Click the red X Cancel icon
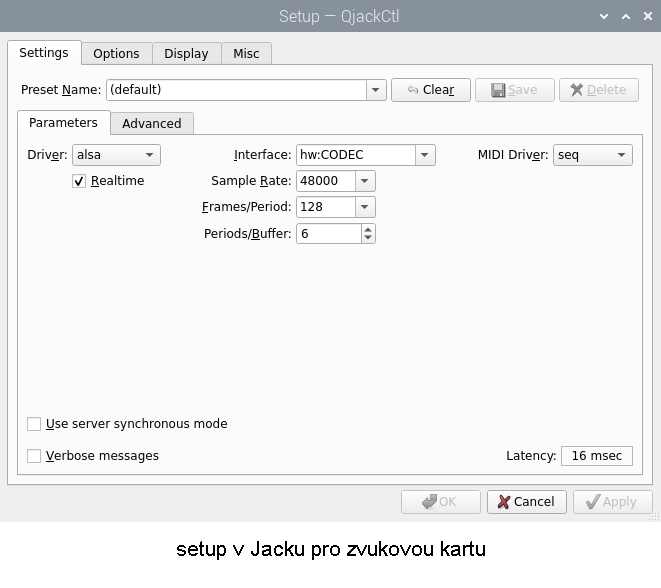The width and height of the screenshot is (661, 588). click(503, 502)
